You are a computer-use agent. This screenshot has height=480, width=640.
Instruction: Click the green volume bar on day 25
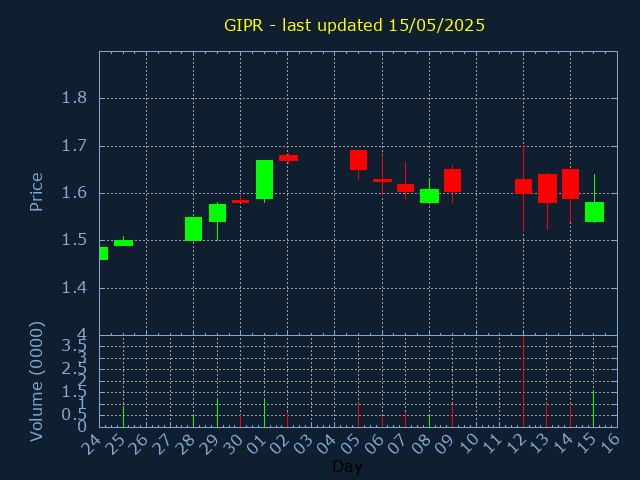click(x=123, y=416)
